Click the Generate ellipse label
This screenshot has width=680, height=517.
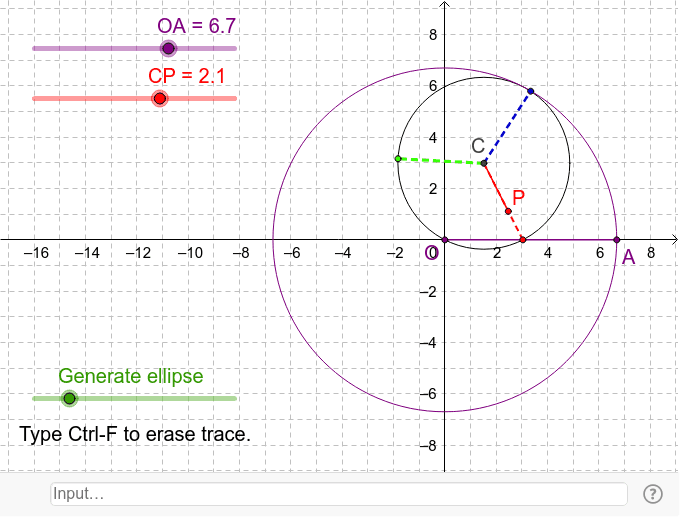pyautogui.click(x=131, y=376)
